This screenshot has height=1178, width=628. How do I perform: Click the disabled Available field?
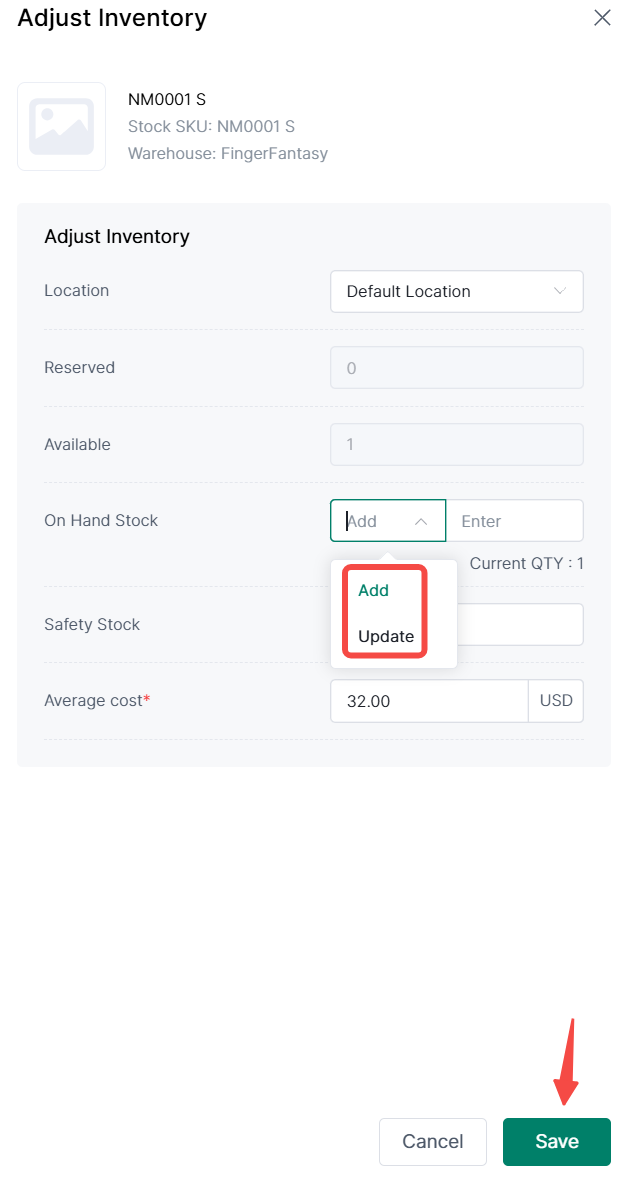click(x=456, y=445)
